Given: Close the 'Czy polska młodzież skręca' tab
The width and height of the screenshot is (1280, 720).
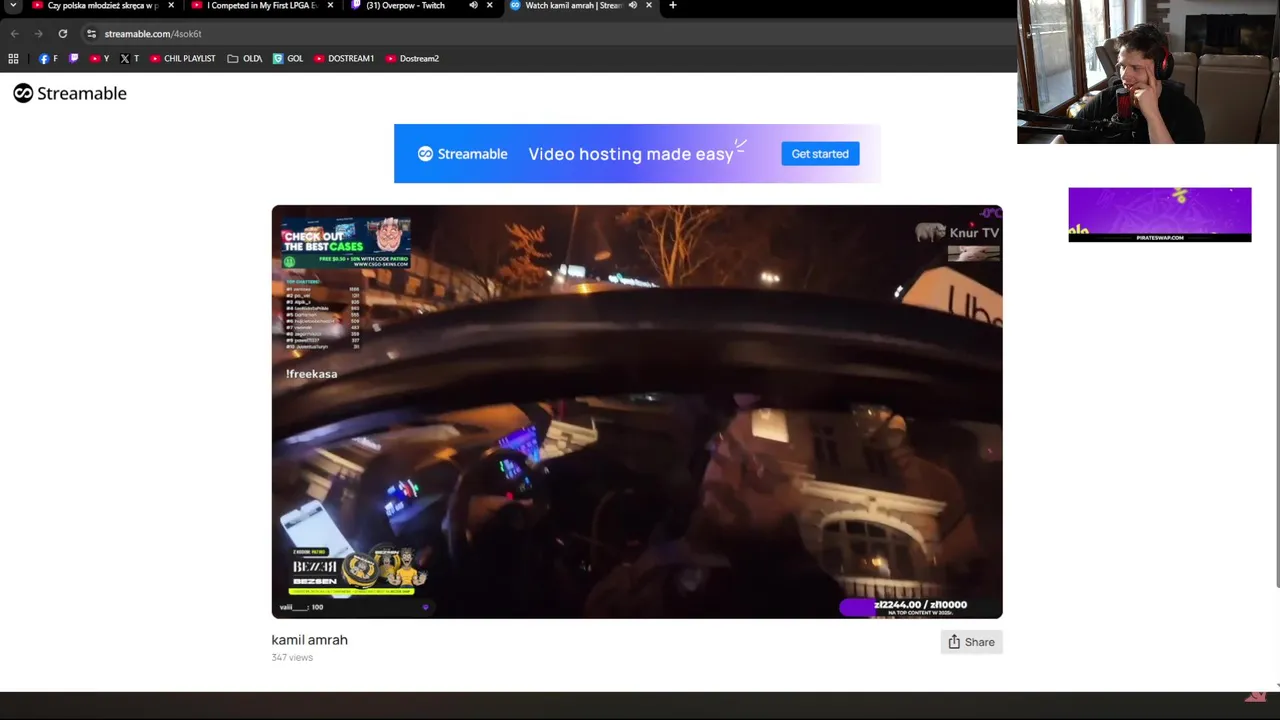Looking at the screenshot, I should [x=171, y=6].
